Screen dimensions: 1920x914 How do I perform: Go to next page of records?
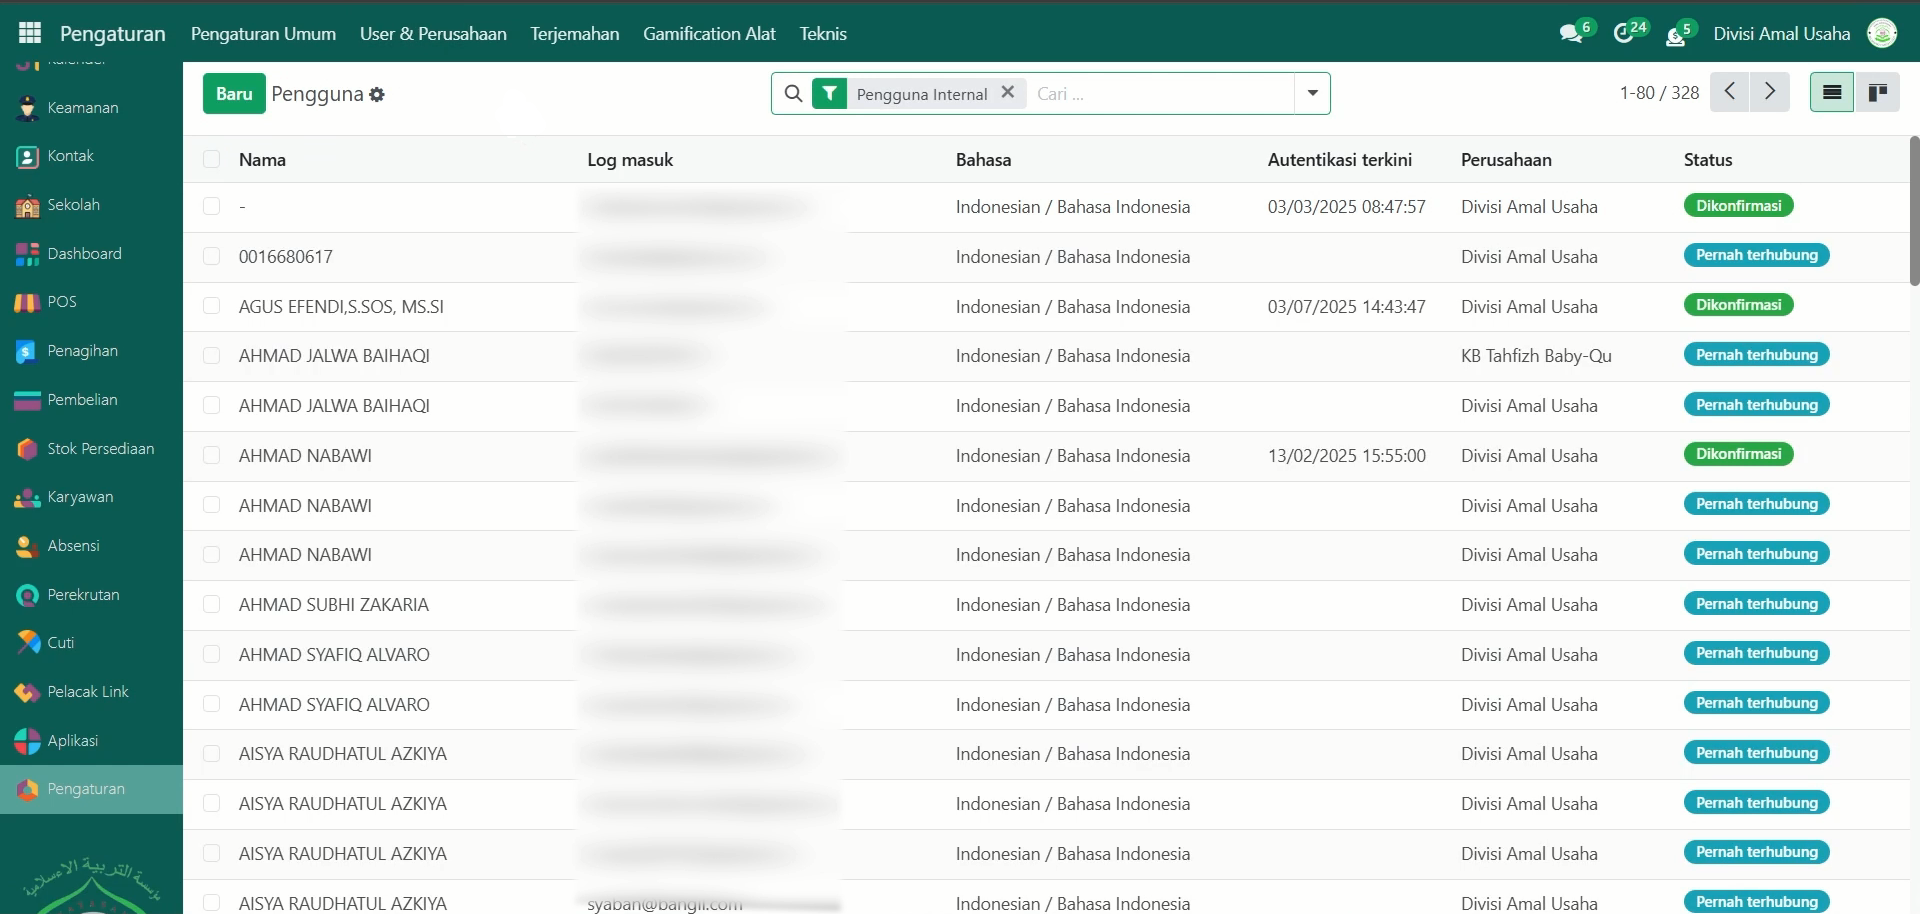[x=1770, y=92]
